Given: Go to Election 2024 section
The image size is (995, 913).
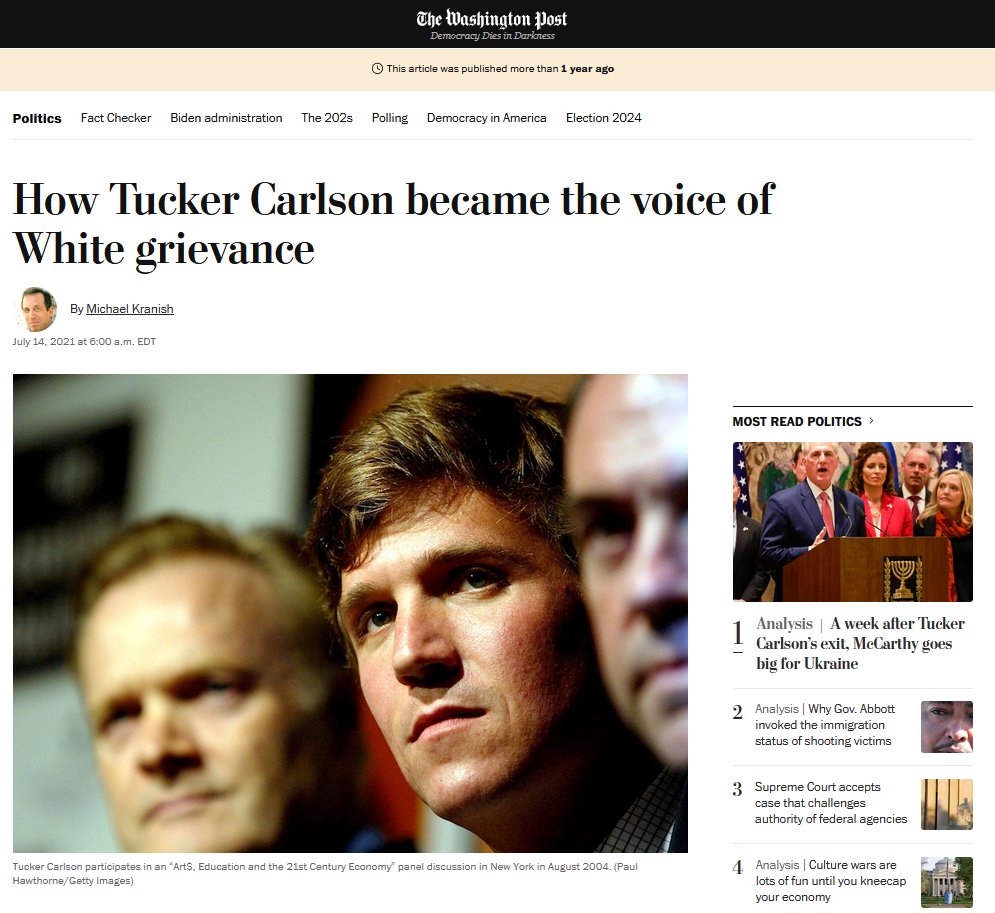Looking at the screenshot, I should click(603, 118).
